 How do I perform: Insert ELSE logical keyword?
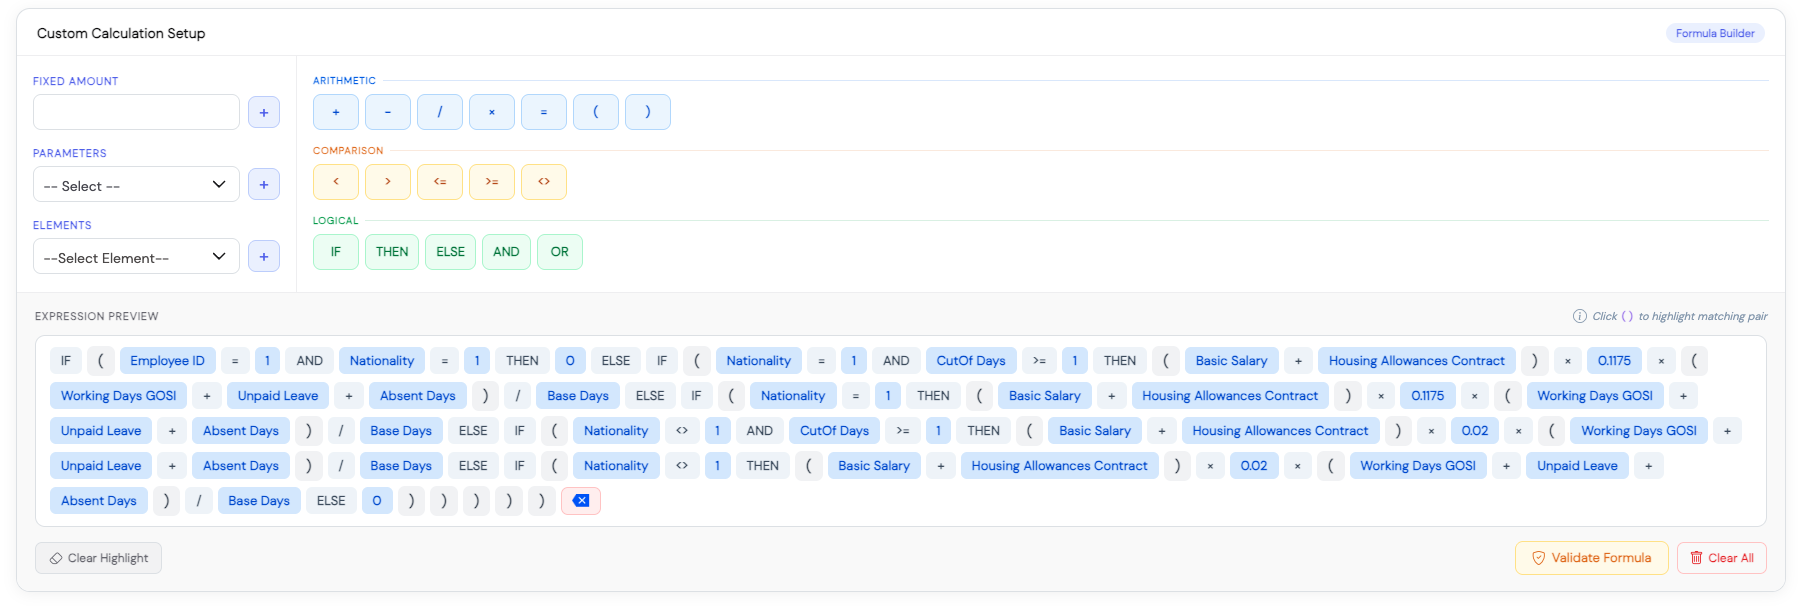coord(450,252)
